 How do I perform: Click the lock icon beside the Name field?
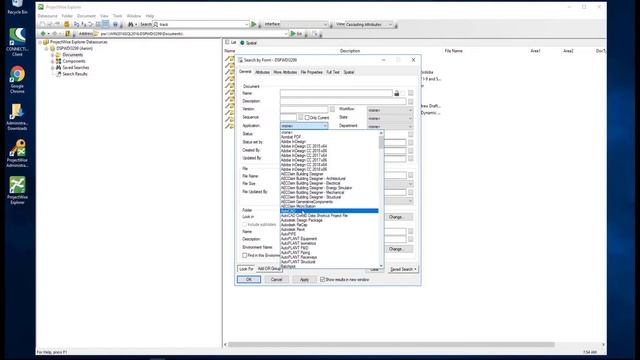click(396, 93)
